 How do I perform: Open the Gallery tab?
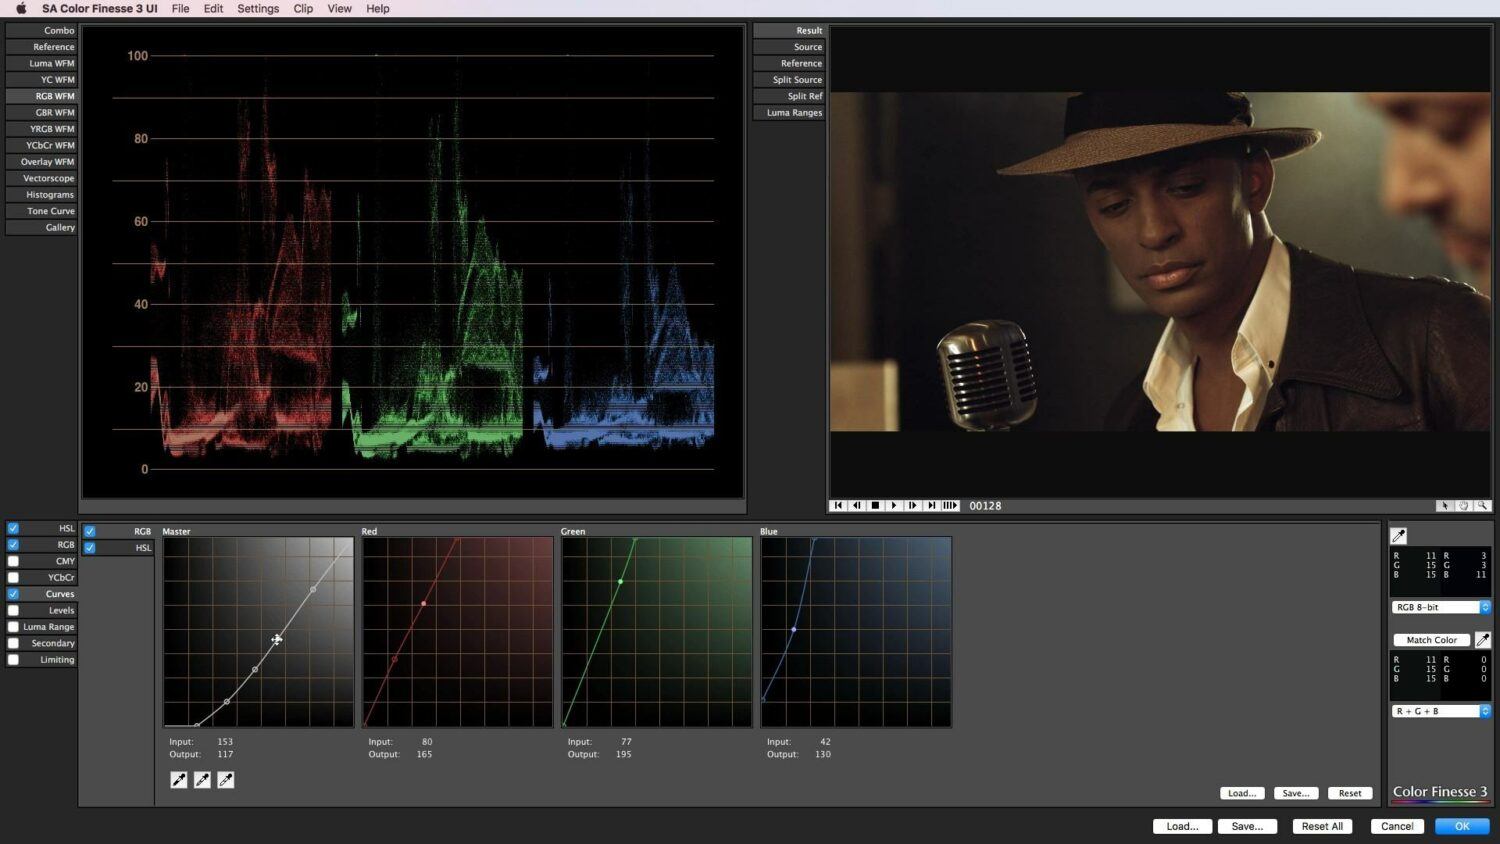click(41, 227)
